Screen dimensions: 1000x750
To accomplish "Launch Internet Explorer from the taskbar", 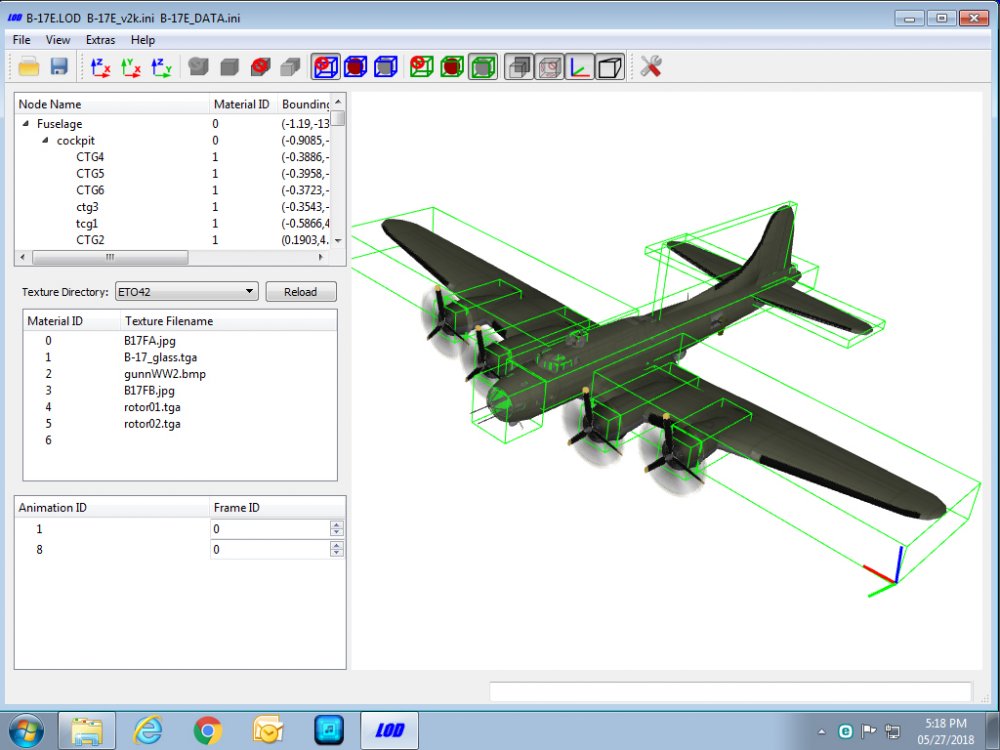I will click(x=147, y=731).
